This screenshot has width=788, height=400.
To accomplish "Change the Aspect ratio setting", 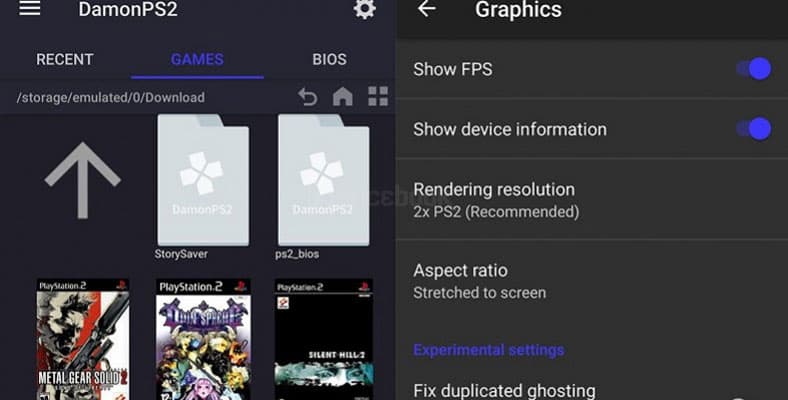I will coord(592,280).
